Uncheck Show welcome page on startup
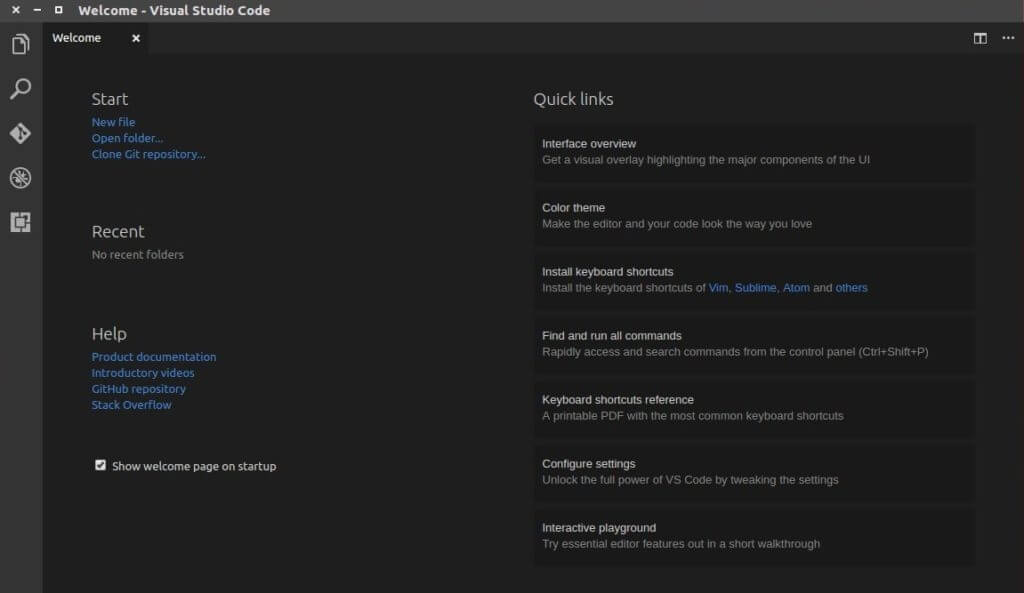Viewport: 1024px width, 593px height. point(100,464)
